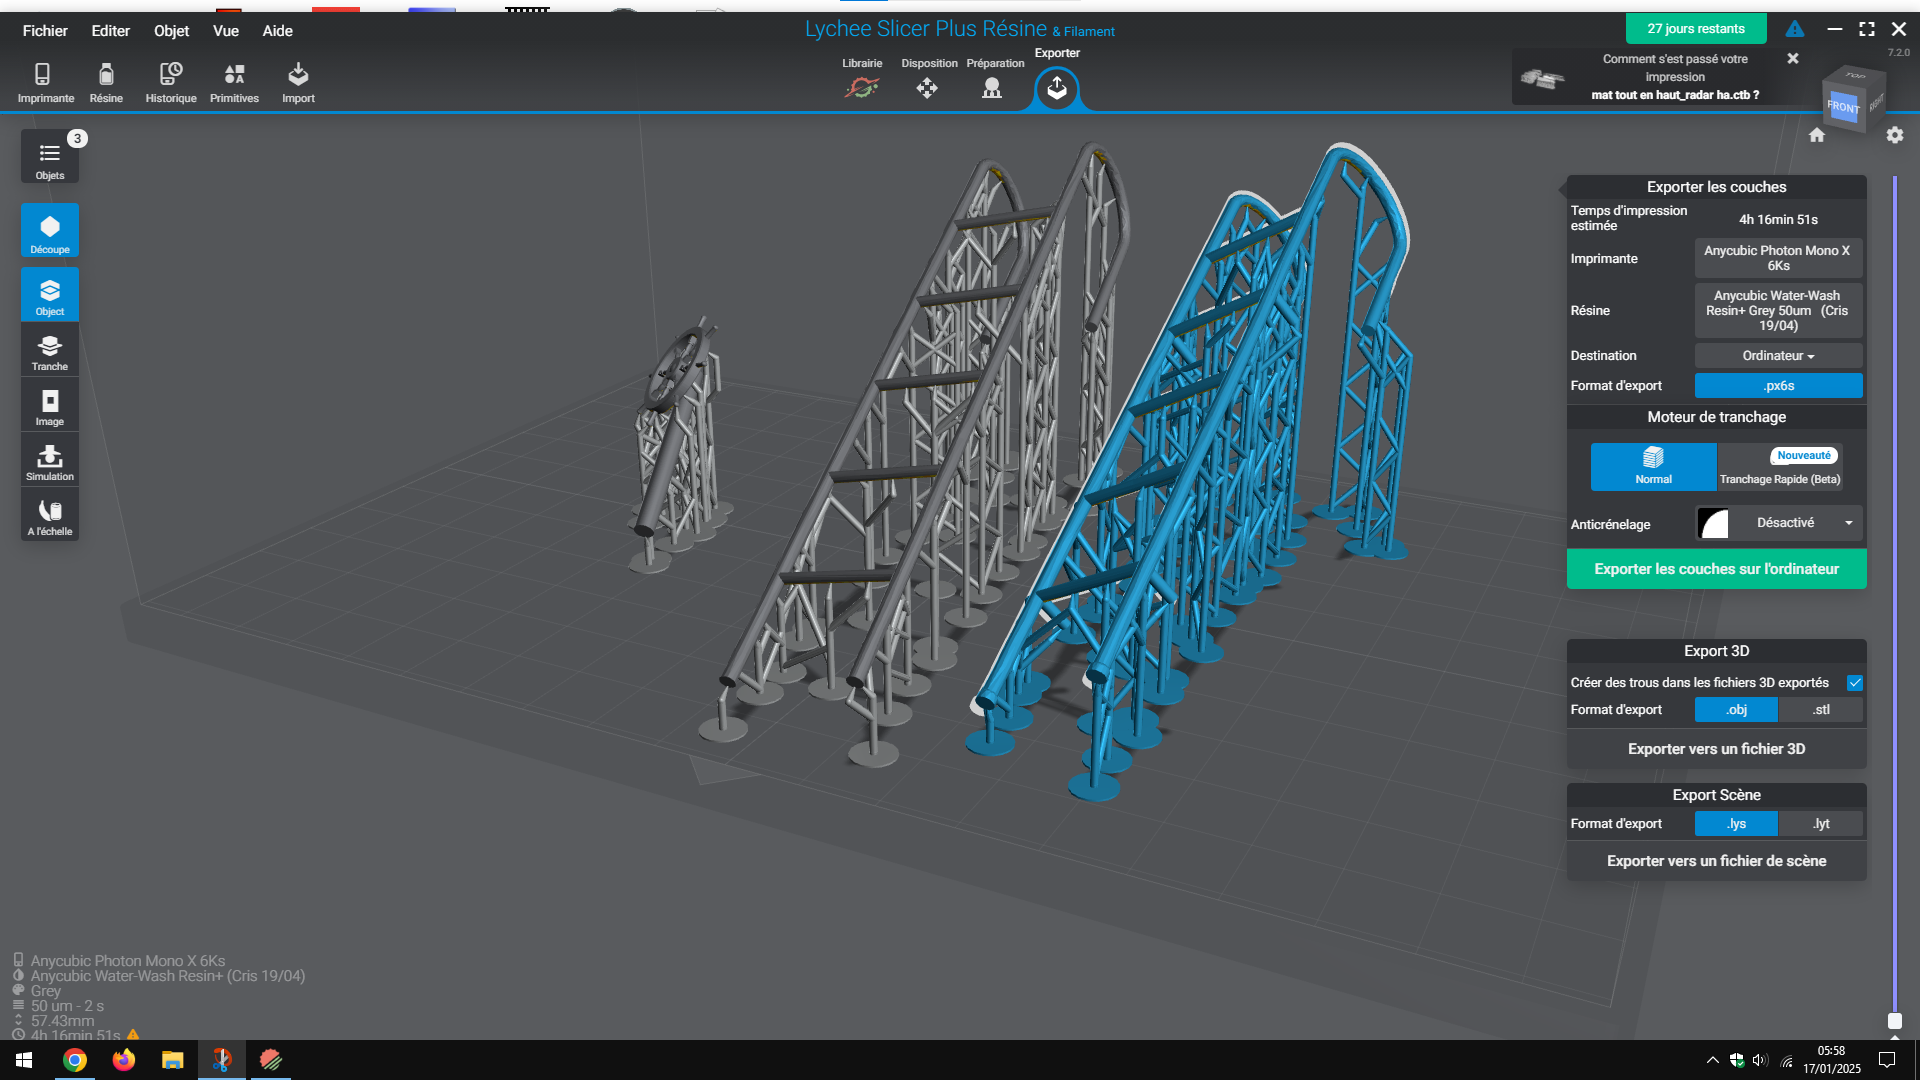Open the Objets list panel

point(50,158)
